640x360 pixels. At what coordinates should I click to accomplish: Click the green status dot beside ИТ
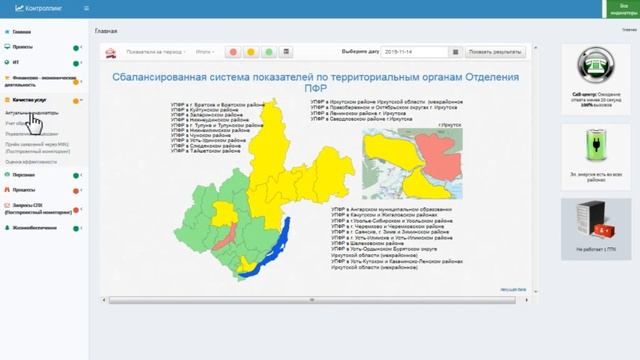76,63
